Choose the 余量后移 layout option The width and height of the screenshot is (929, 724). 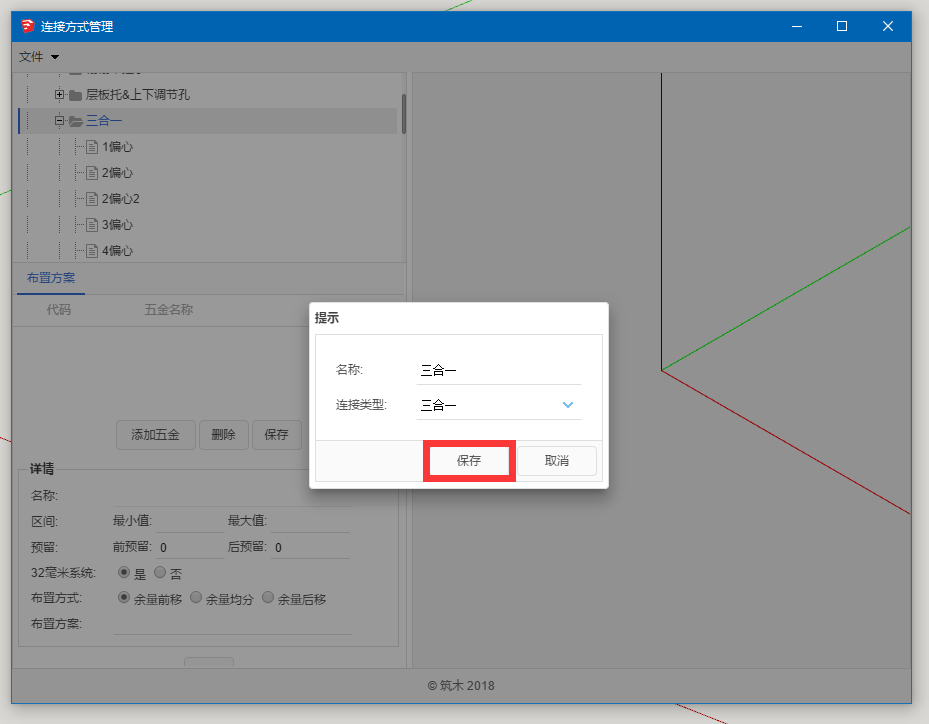(268, 598)
